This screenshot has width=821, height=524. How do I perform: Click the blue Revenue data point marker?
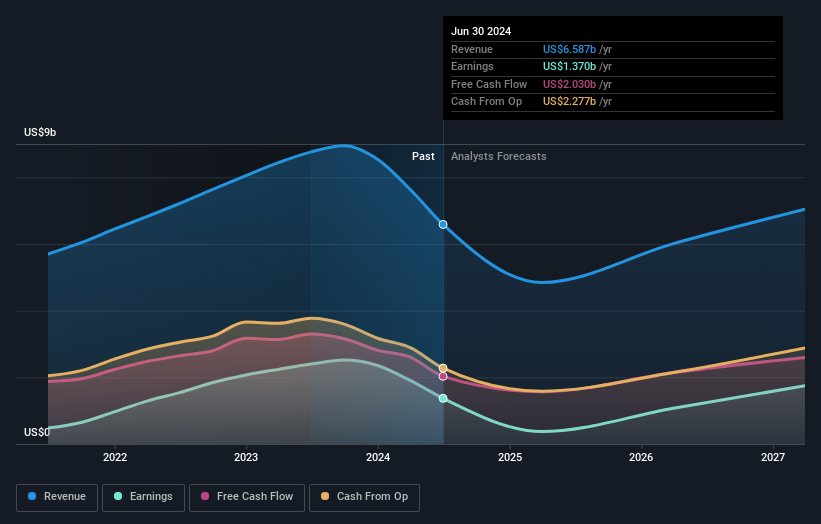pos(443,225)
